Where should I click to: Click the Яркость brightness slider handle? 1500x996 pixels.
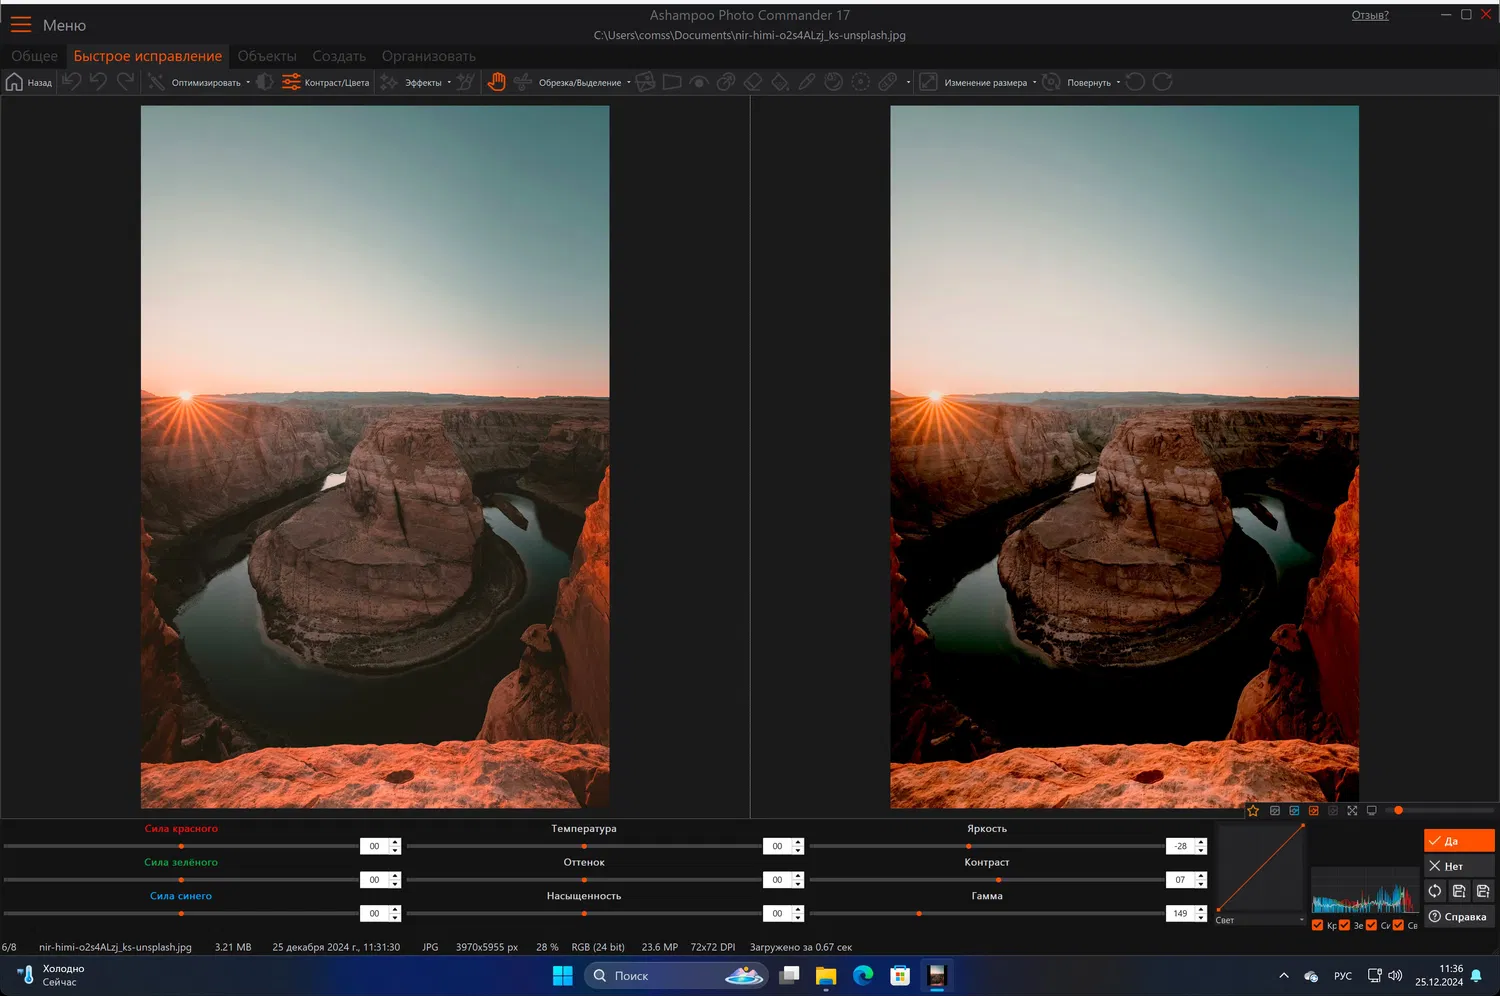(968, 846)
